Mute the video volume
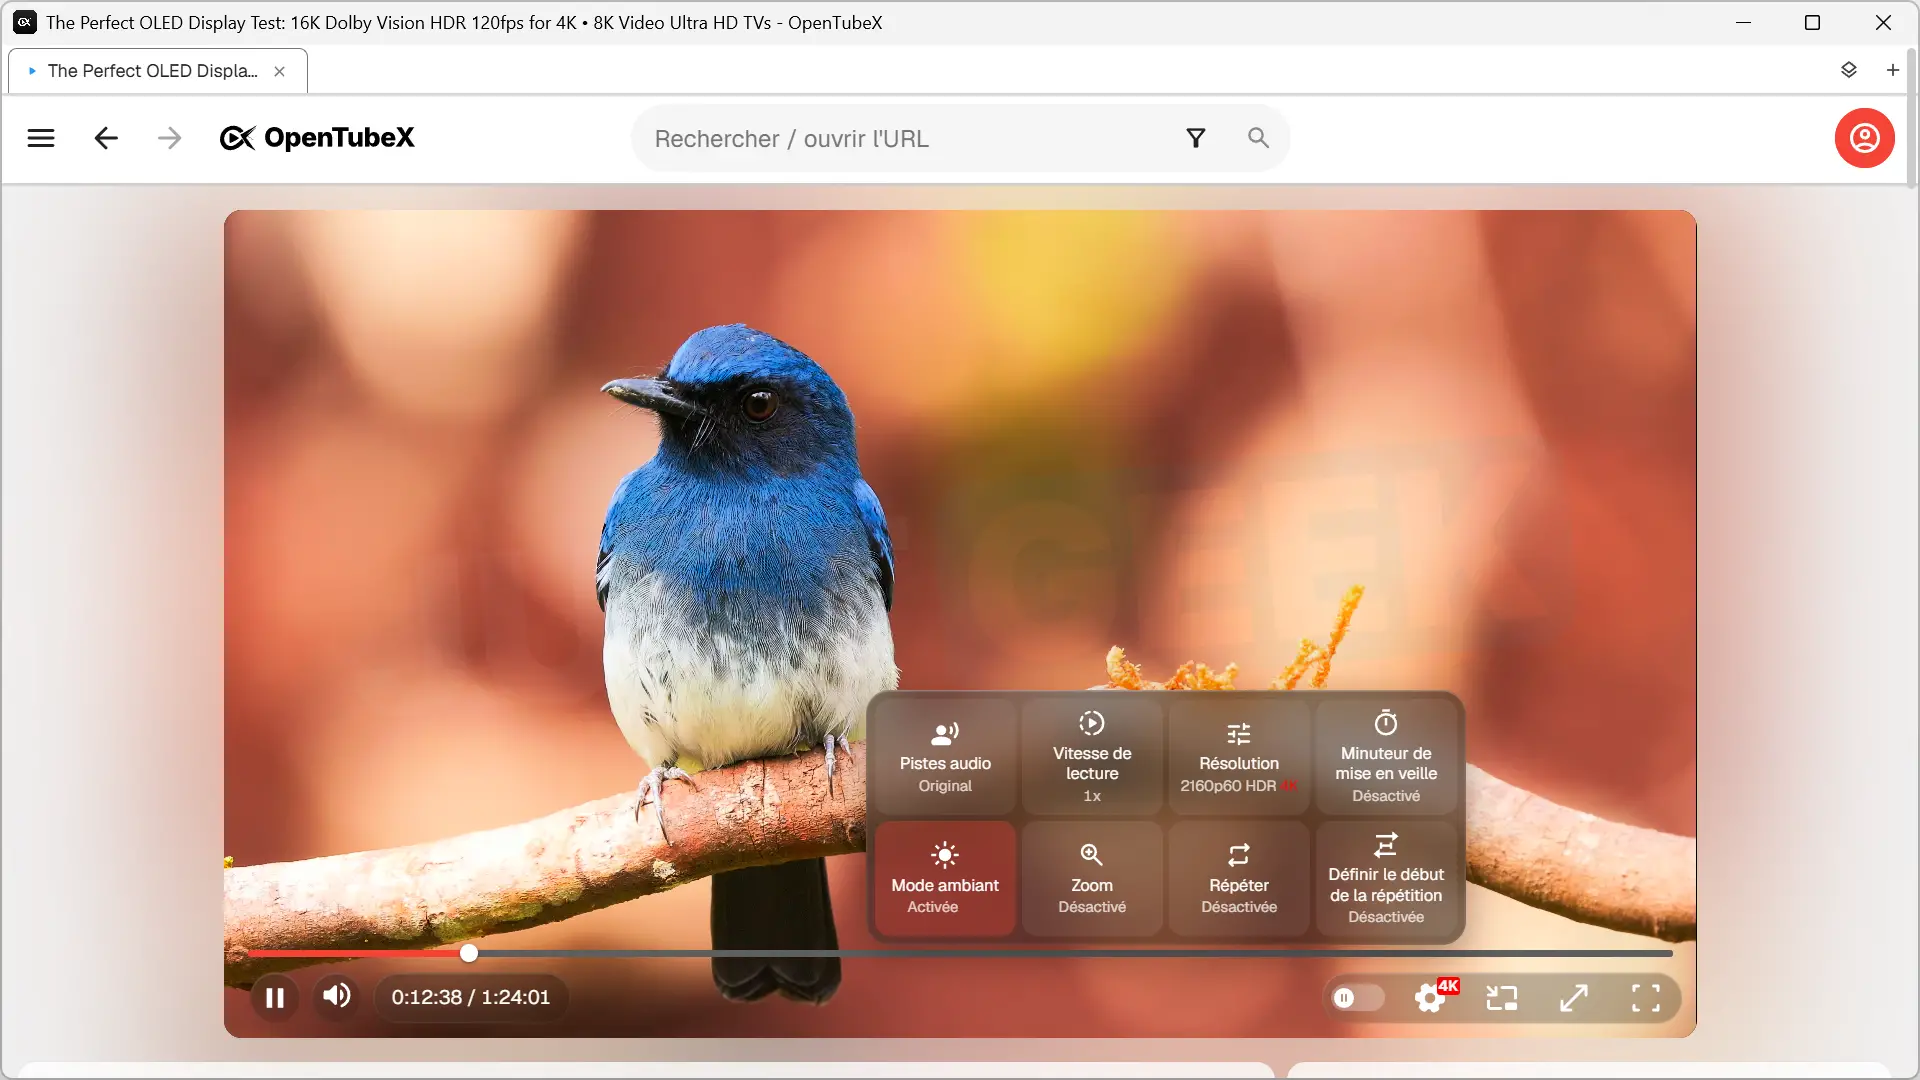 pyautogui.click(x=337, y=996)
